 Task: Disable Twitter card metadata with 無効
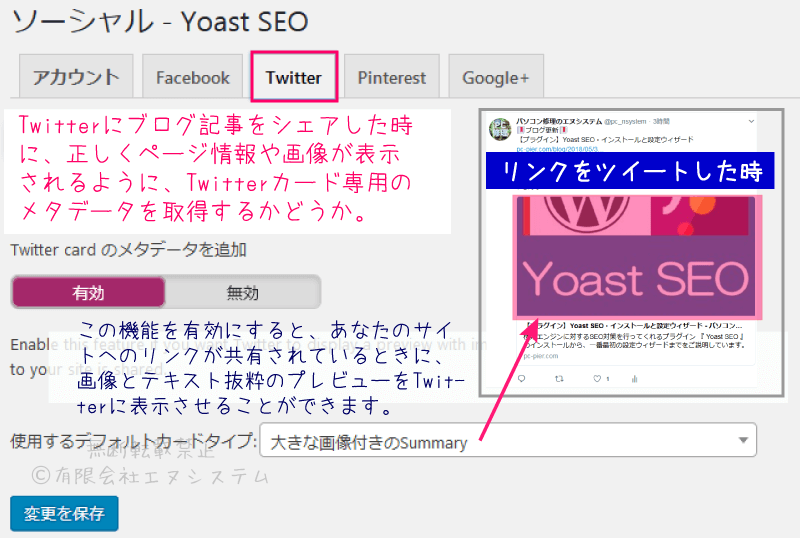[x=242, y=292]
